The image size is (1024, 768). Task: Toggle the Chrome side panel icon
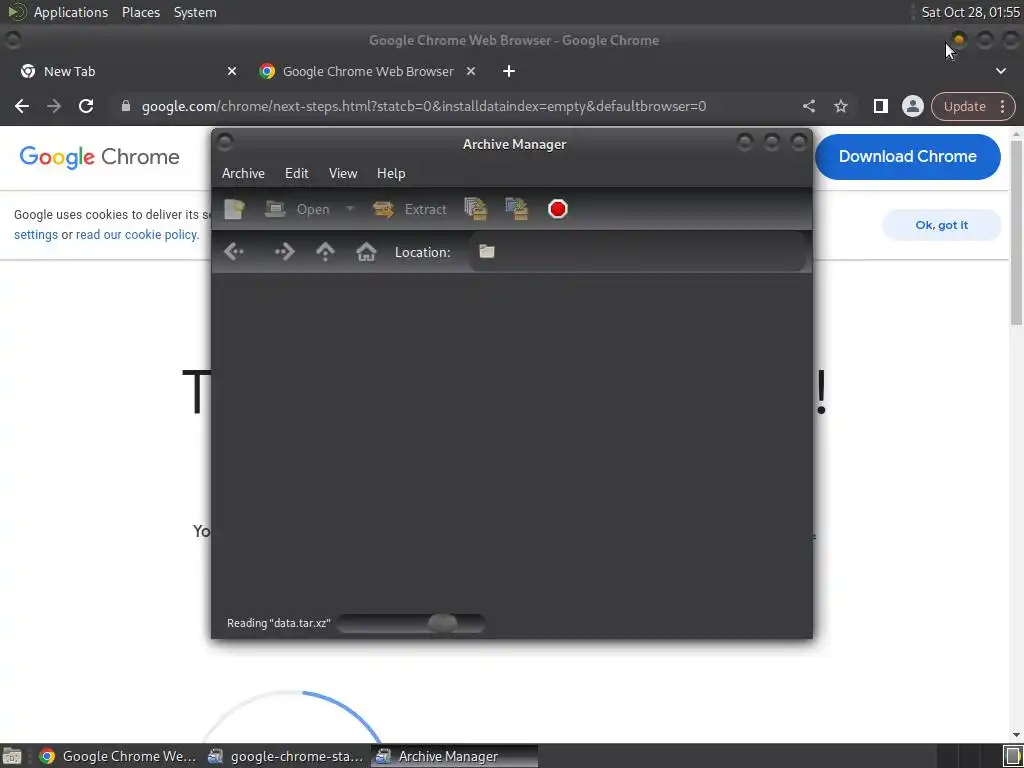coord(880,106)
